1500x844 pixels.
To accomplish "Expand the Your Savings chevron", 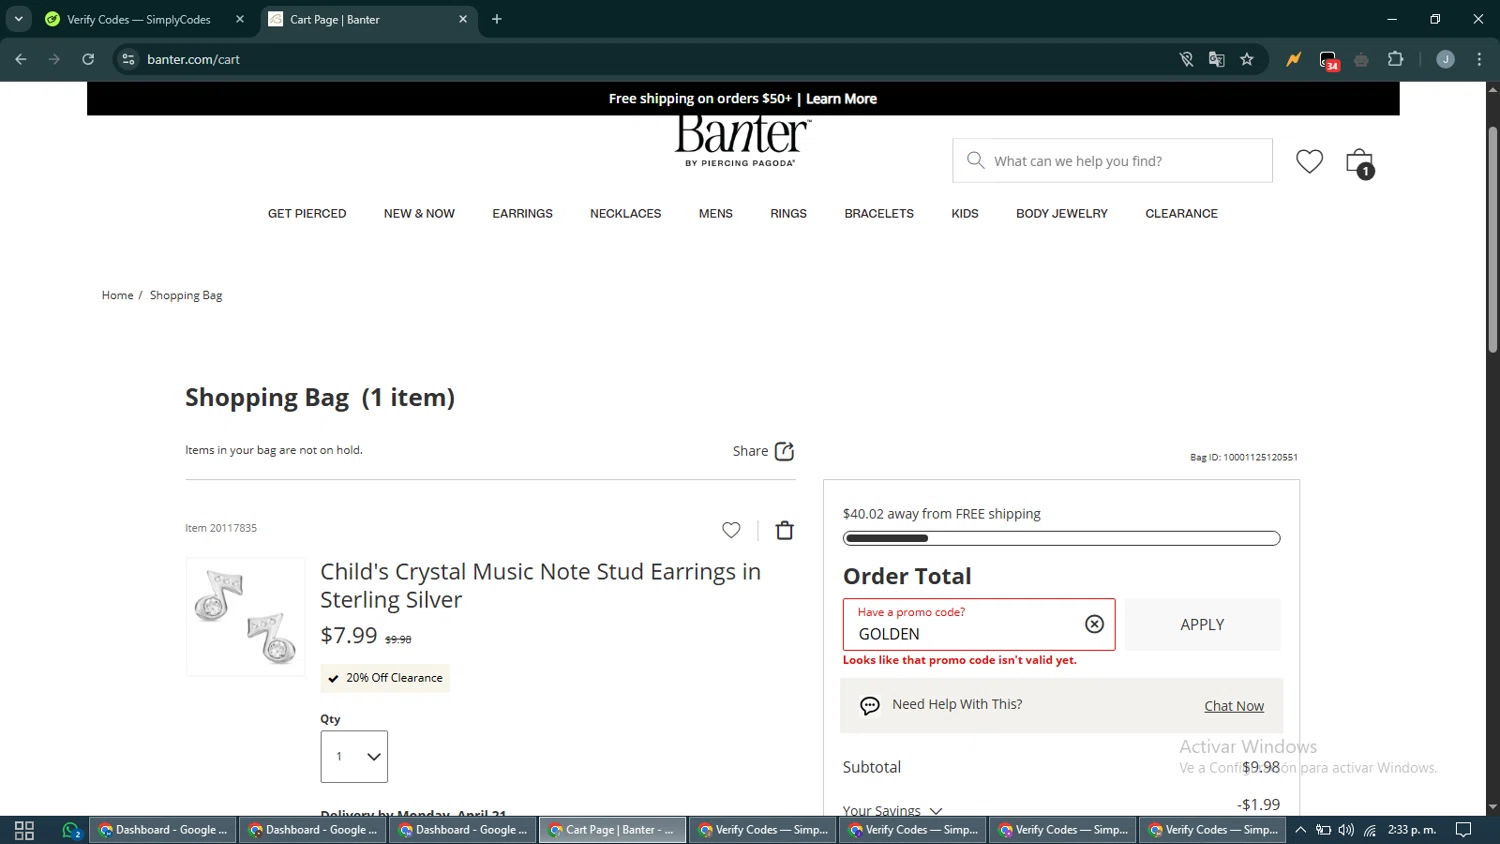I will point(936,811).
